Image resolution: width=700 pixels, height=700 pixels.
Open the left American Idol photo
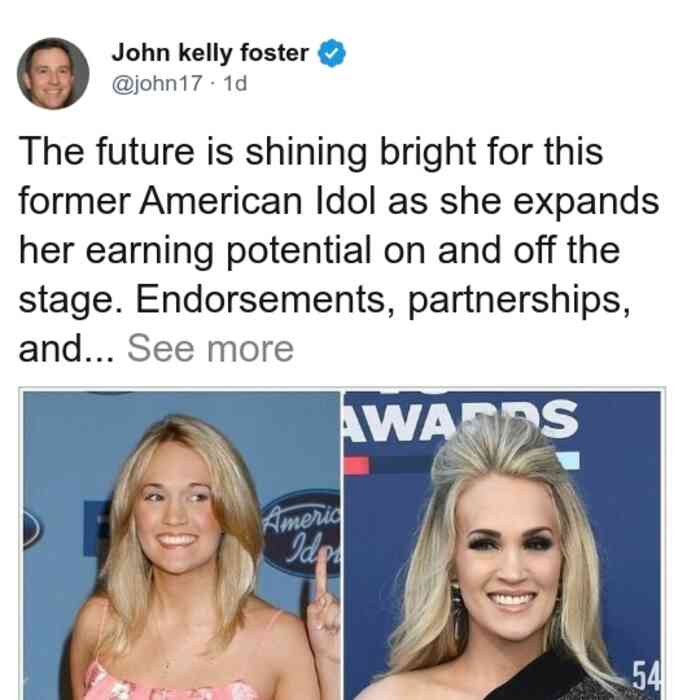tap(182, 545)
